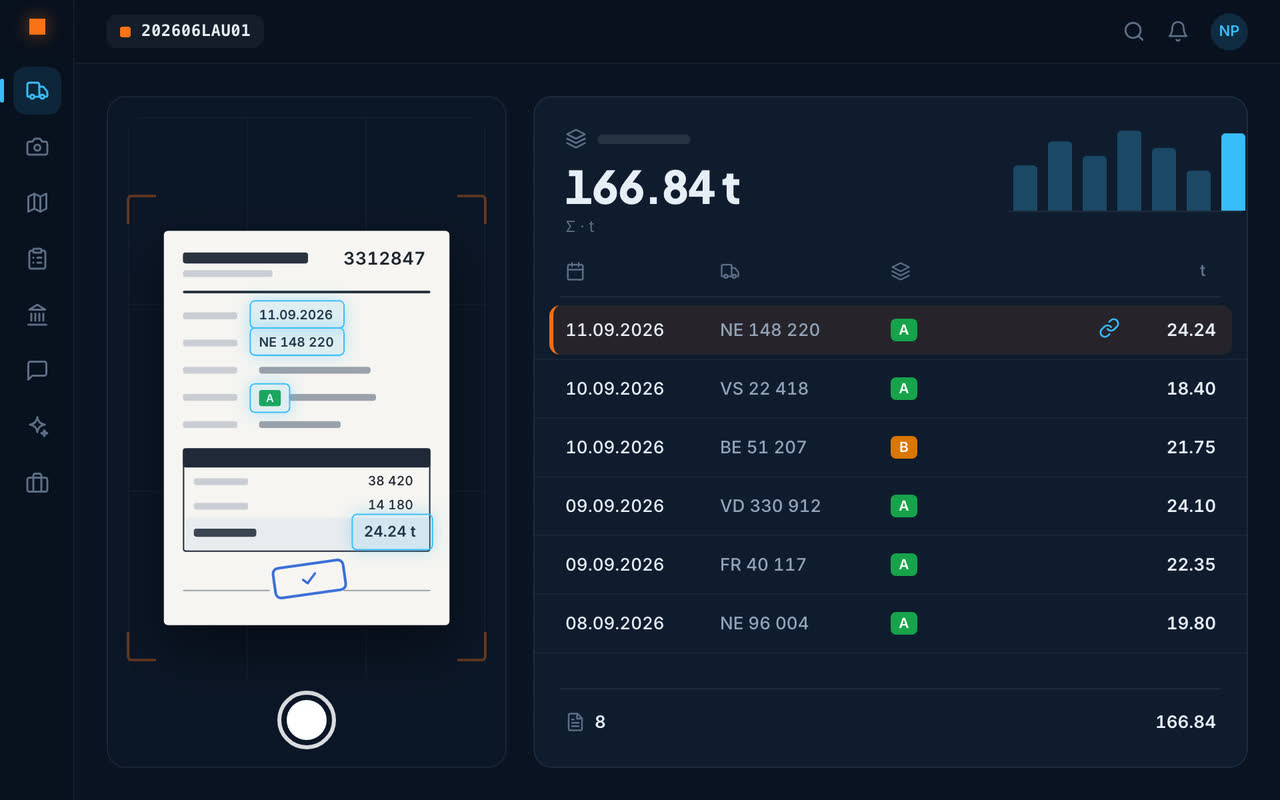Click the document icon beside count 8
The width and height of the screenshot is (1280, 800).
[x=575, y=722]
